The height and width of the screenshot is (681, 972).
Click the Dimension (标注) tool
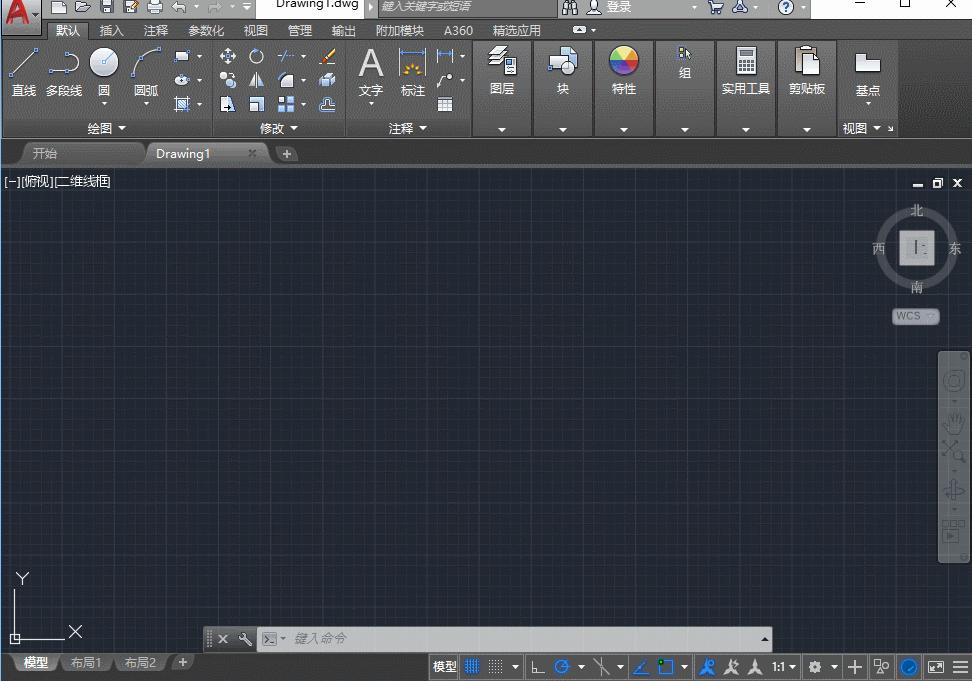412,71
